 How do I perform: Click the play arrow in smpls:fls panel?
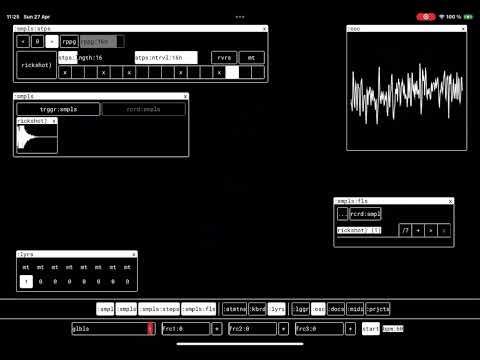click(x=431, y=230)
